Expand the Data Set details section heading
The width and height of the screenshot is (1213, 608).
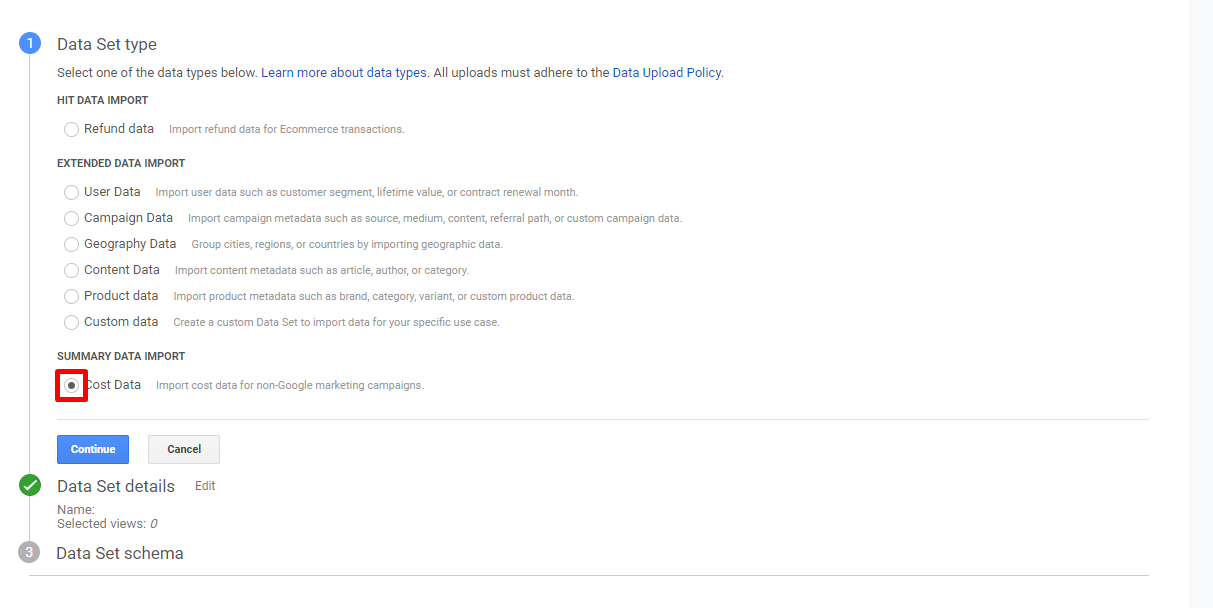point(116,486)
